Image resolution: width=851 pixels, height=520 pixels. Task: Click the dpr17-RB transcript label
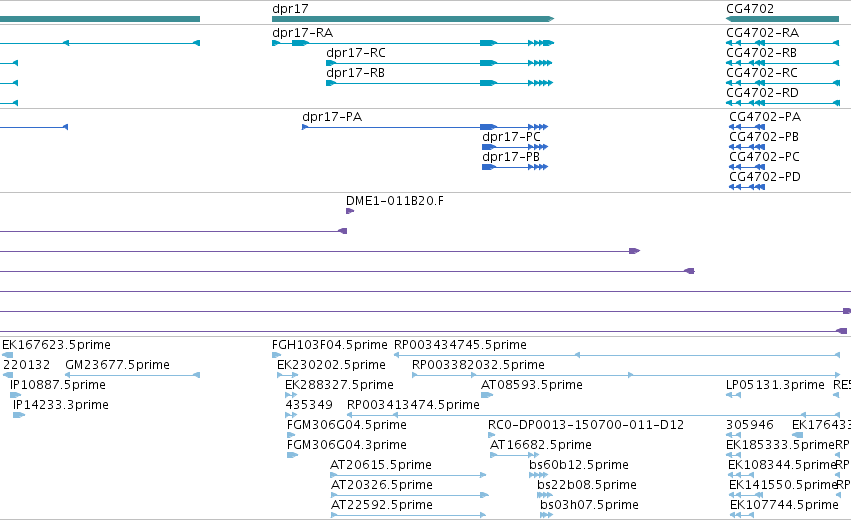355,73
